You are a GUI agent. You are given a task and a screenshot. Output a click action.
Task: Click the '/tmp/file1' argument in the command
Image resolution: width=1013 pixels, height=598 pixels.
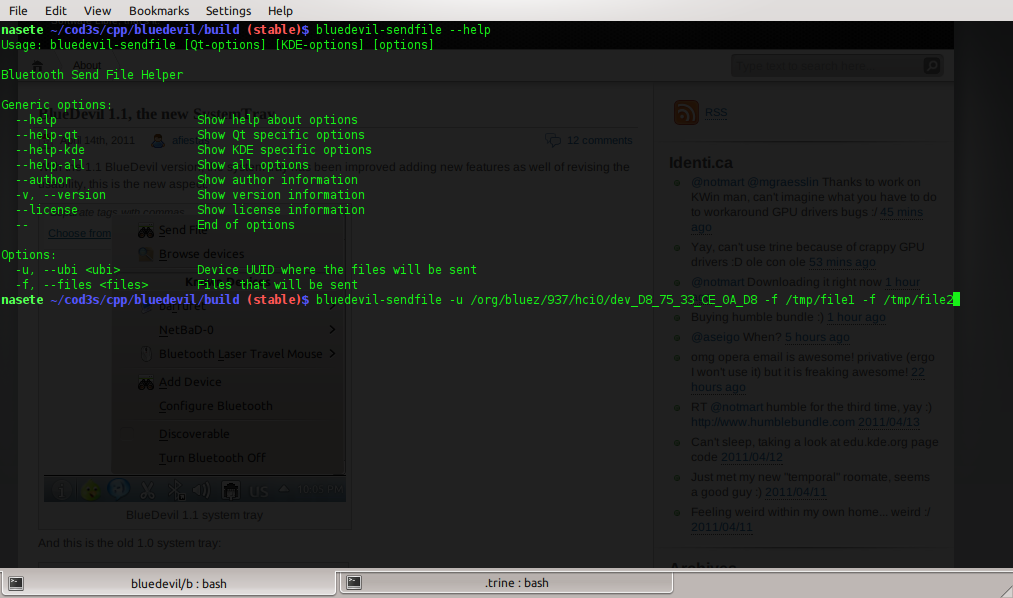pos(820,300)
